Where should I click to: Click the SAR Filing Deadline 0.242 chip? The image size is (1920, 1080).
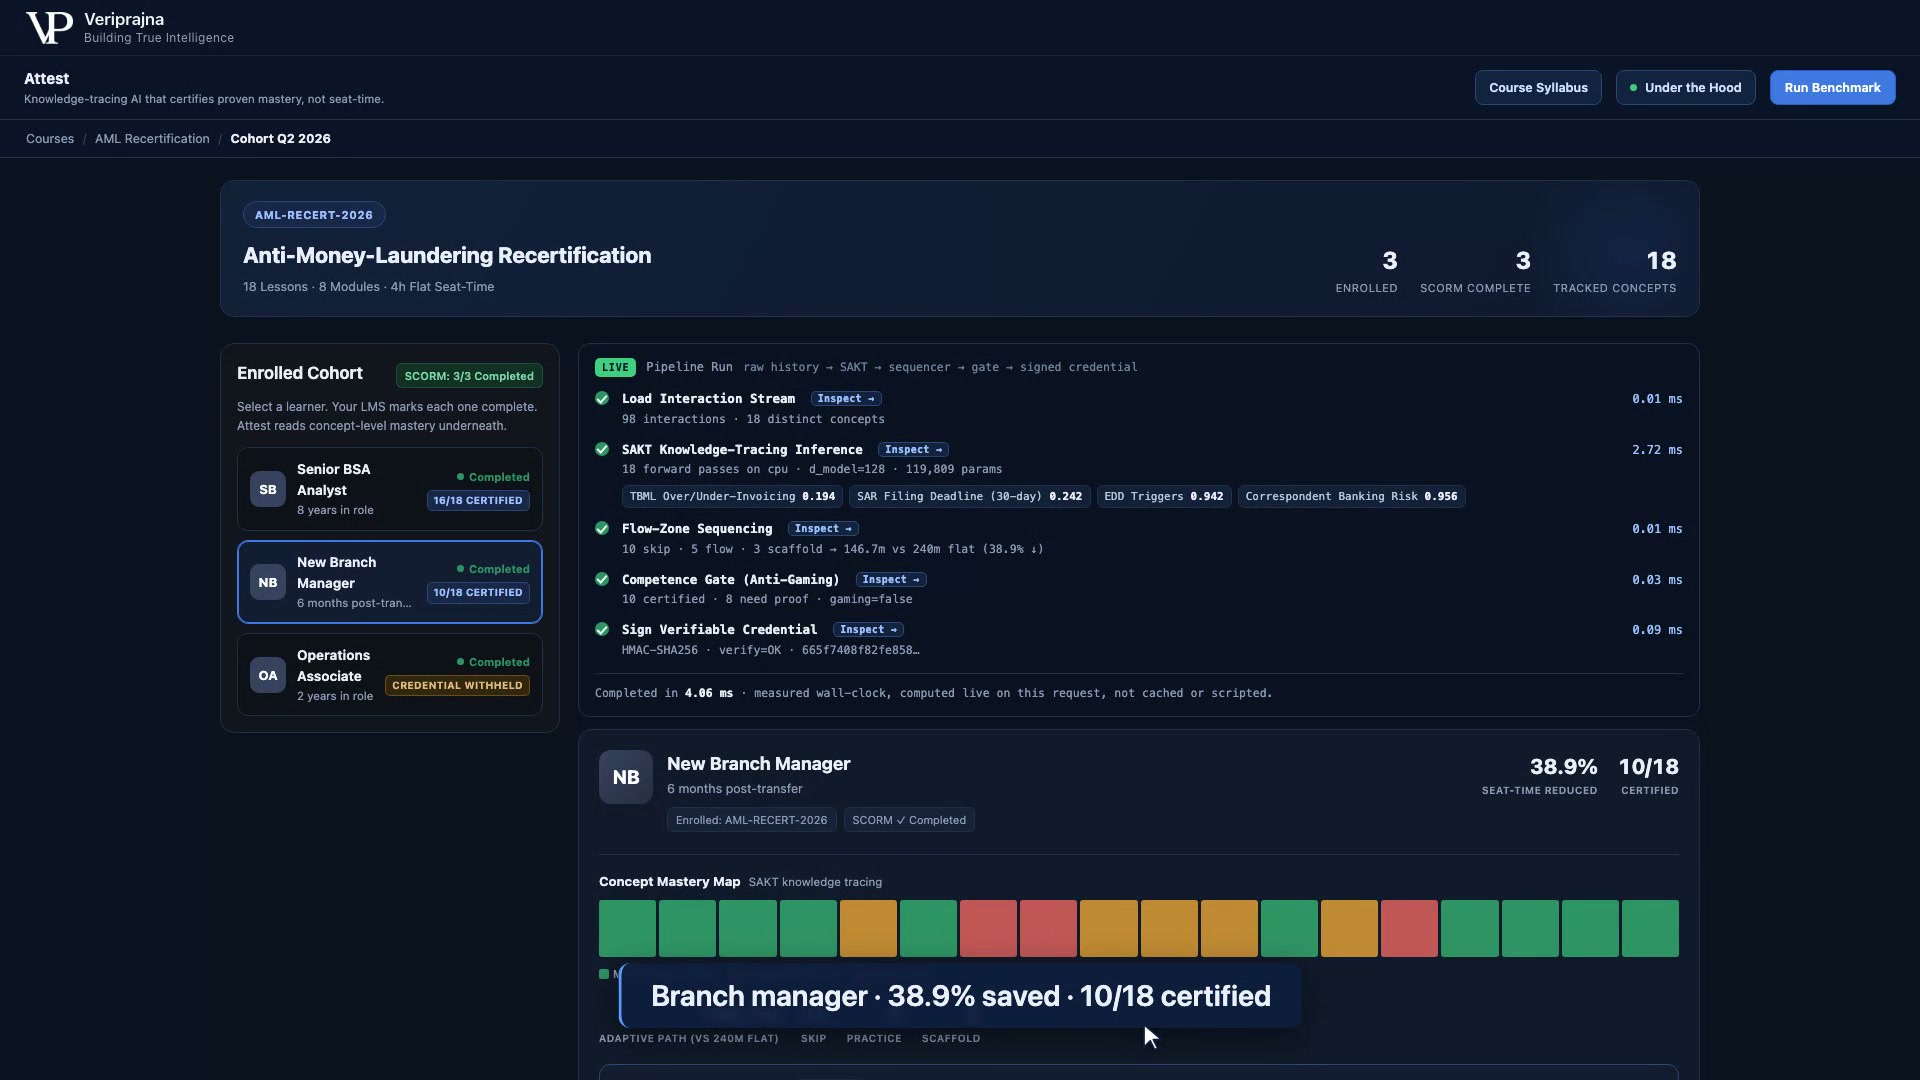[x=969, y=496]
